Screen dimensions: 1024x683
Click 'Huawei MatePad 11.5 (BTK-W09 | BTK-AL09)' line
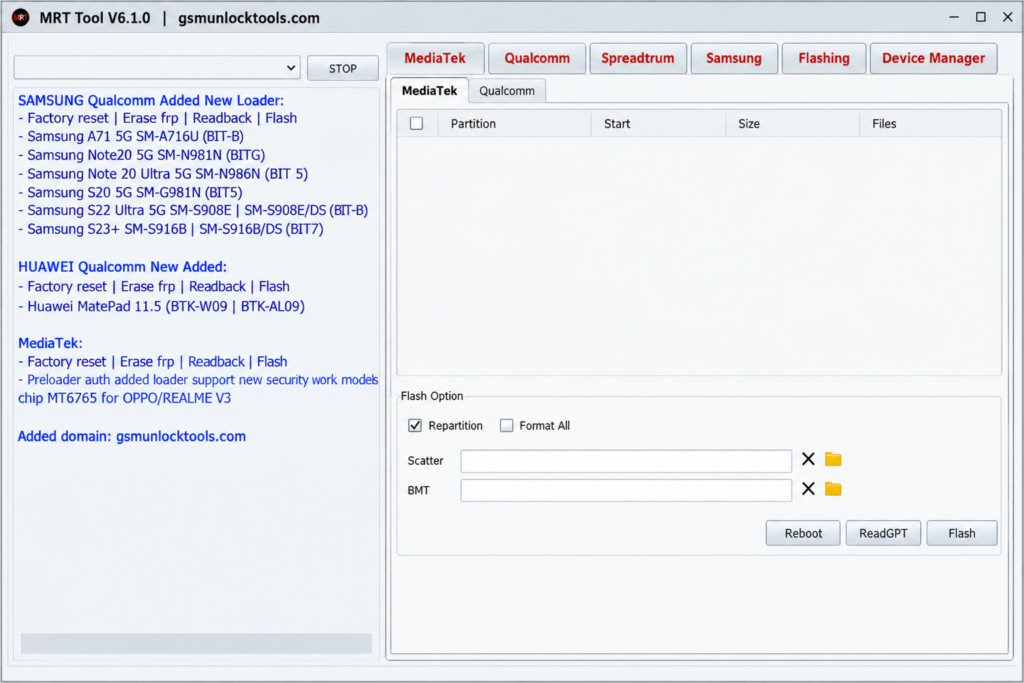[161, 306]
